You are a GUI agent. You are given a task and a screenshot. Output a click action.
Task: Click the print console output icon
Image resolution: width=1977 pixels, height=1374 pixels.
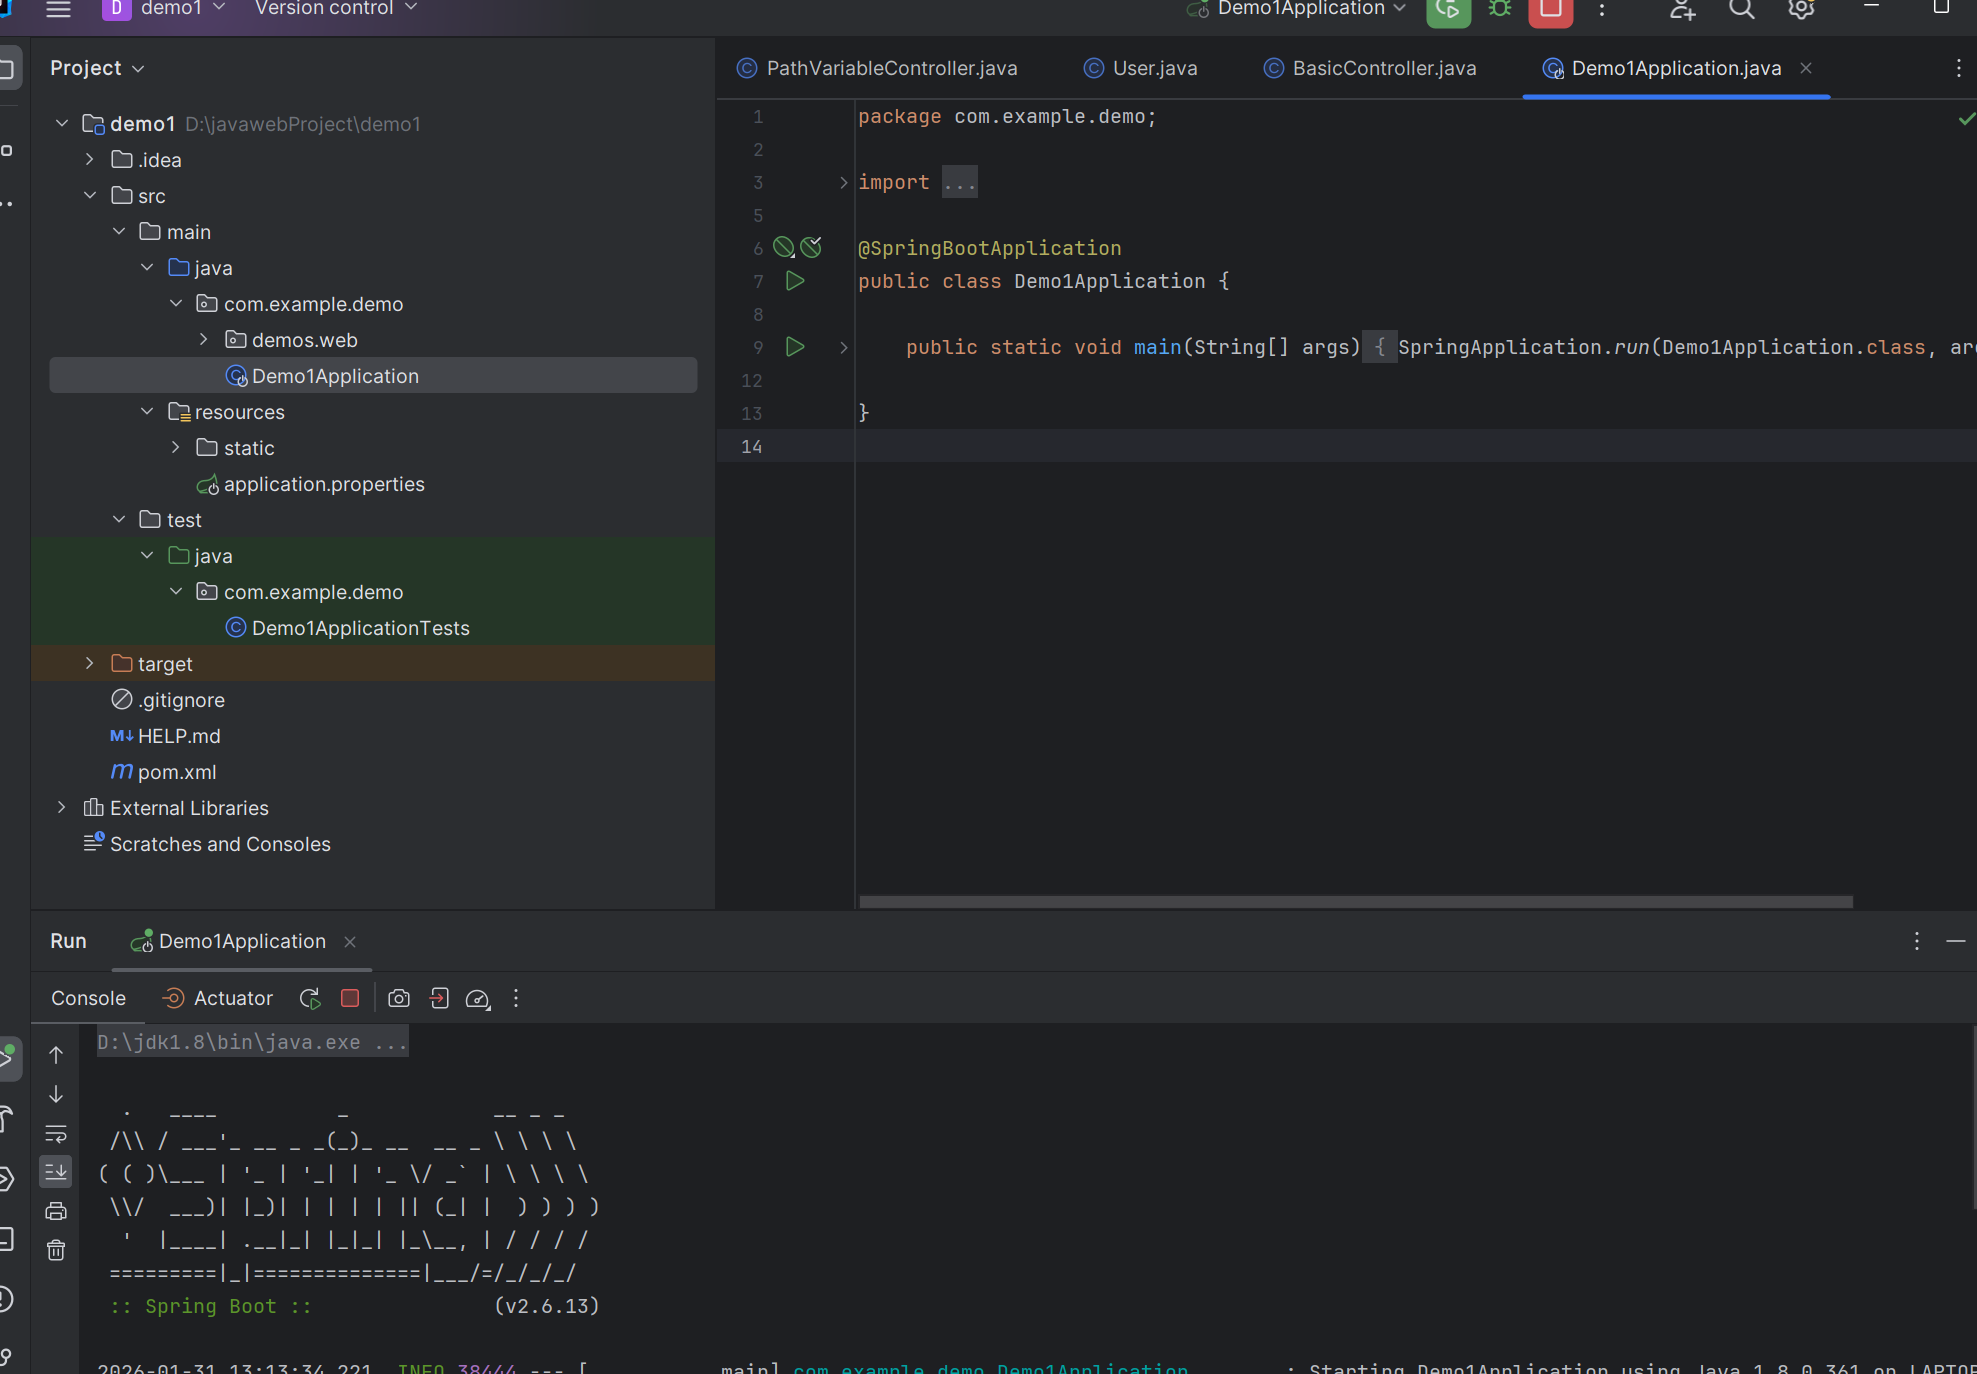point(56,1211)
